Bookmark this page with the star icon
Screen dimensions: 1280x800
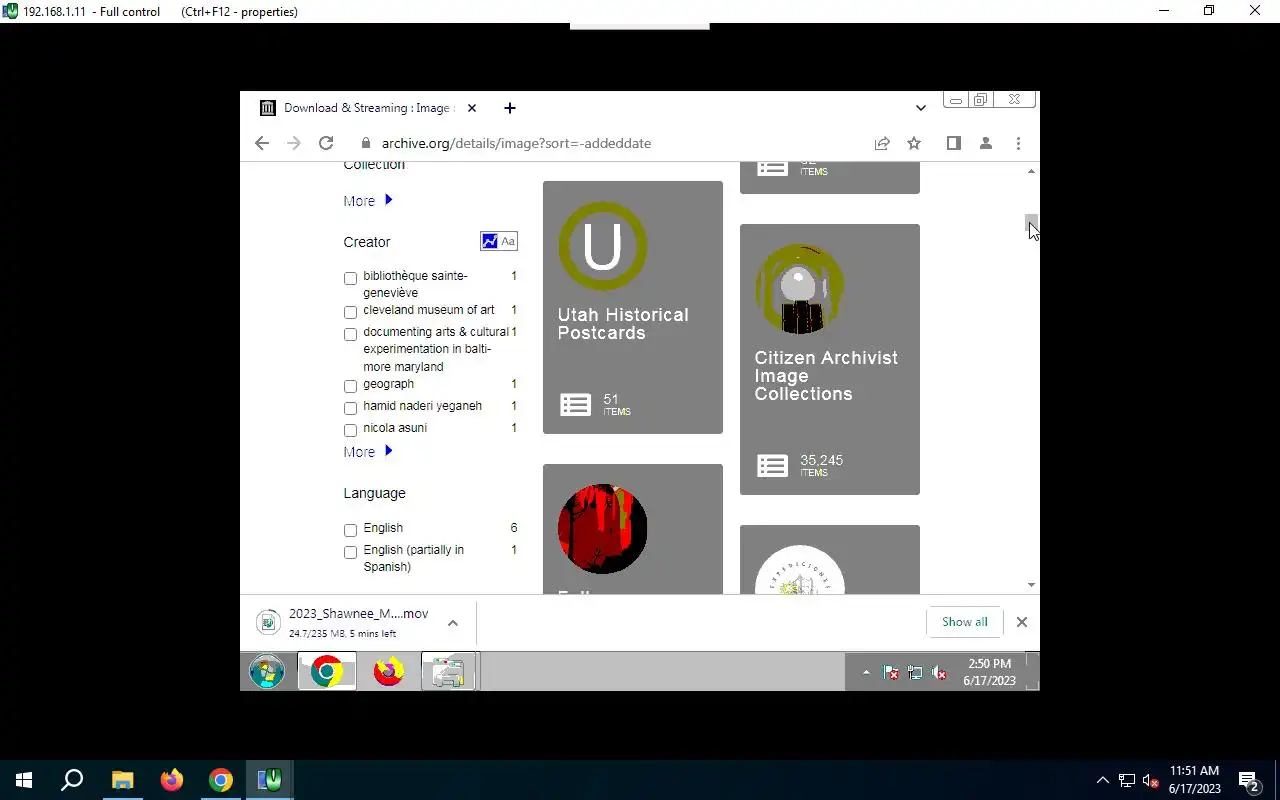(914, 143)
